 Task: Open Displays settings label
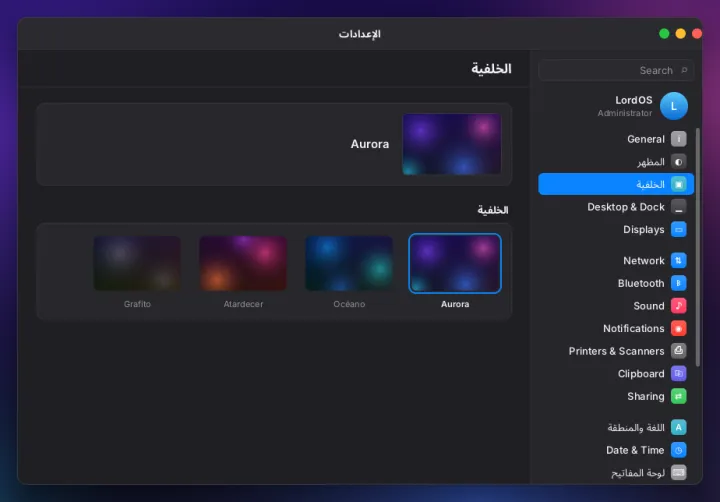tap(643, 230)
